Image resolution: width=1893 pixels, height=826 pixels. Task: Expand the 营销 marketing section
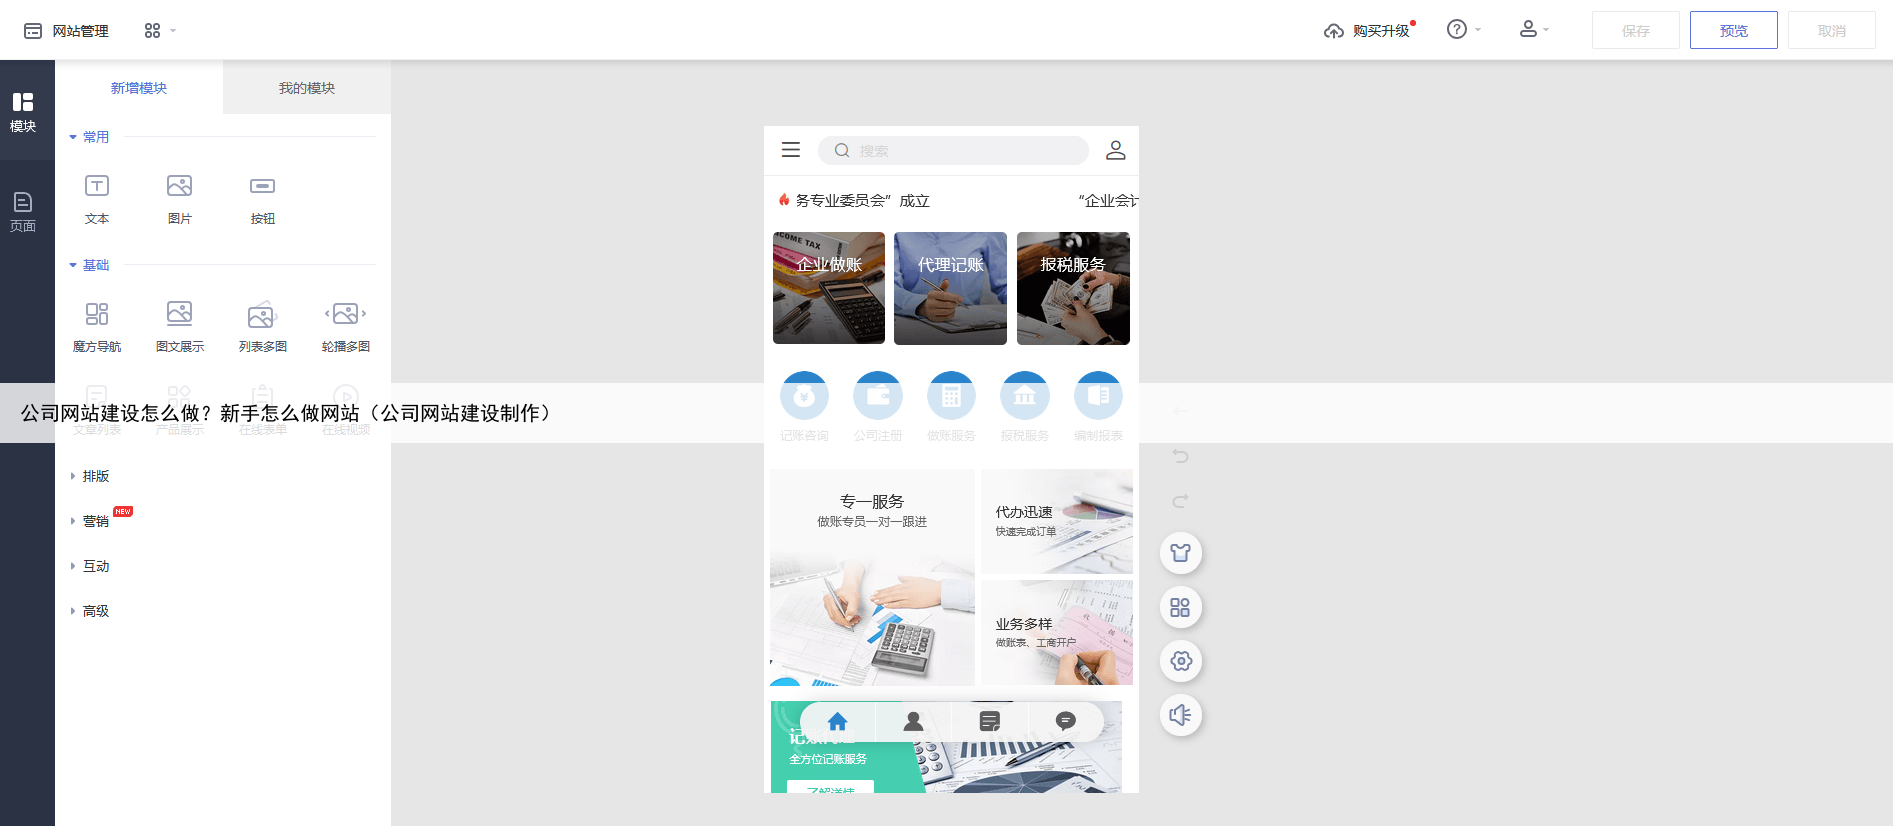(x=95, y=521)
